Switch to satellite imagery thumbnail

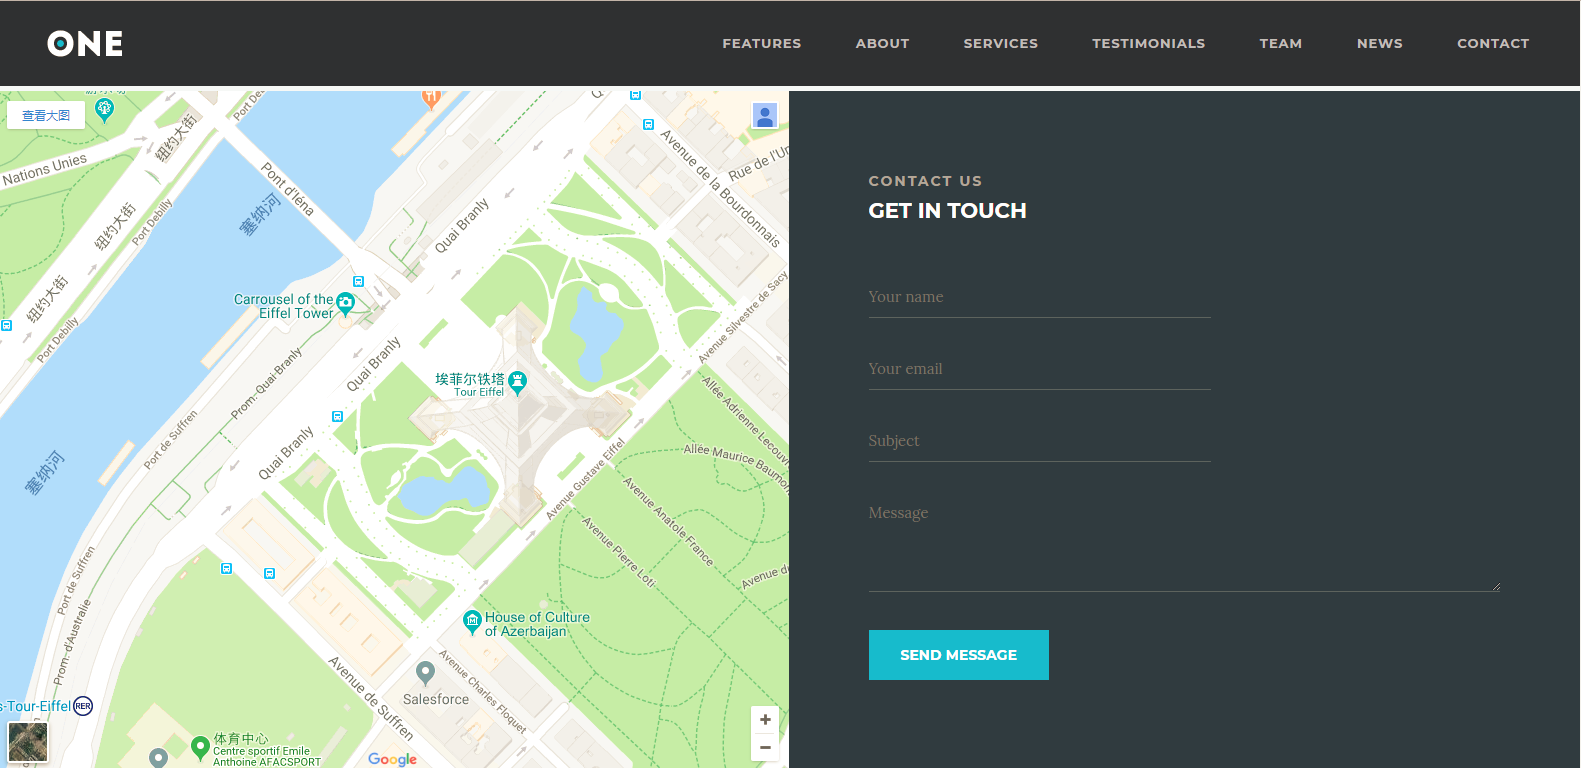pyautogui.click(x=28, y=742)
